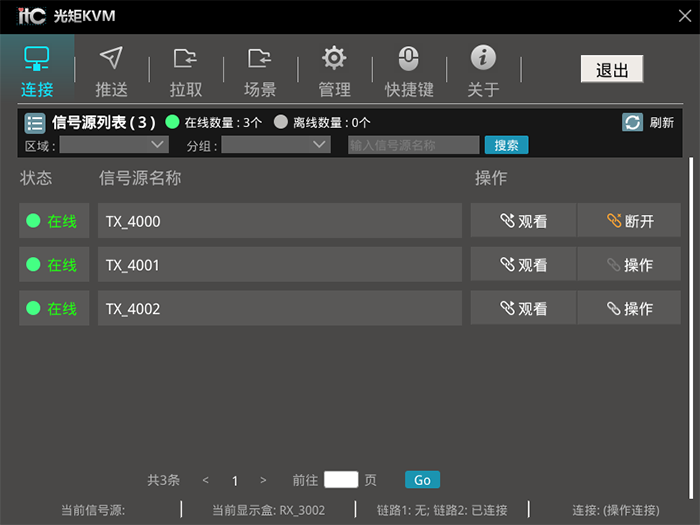Click 观看 for TX_4000
Screen dimensions: 700x525
pos(523,221)
